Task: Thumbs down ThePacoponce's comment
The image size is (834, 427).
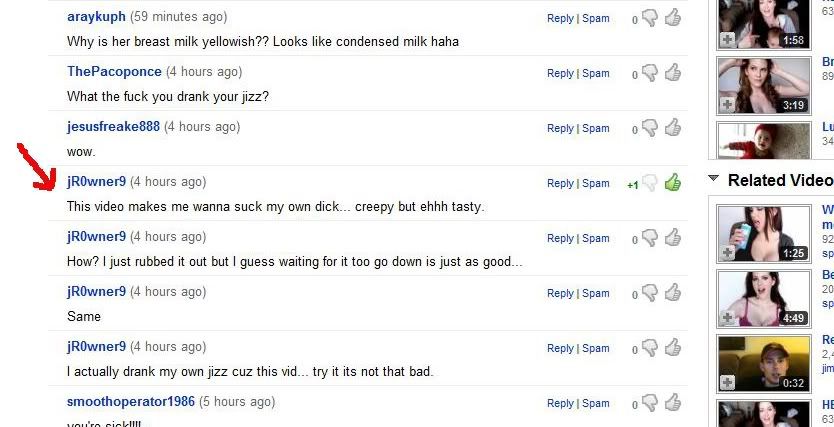Action: 650,73
